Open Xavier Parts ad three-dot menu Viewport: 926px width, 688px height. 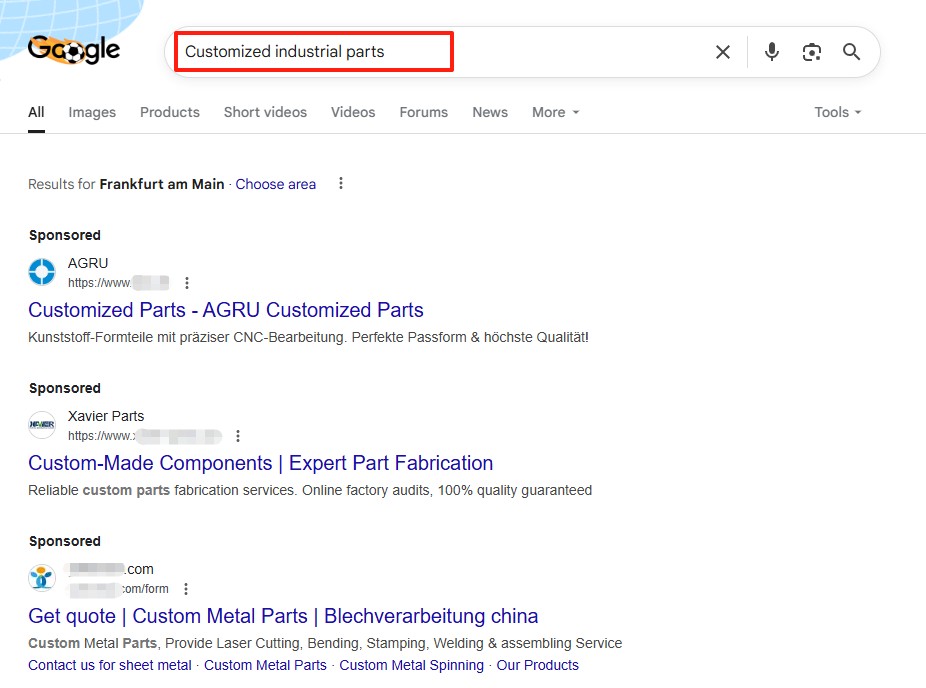pyautogui.click(x=238, y=436)
